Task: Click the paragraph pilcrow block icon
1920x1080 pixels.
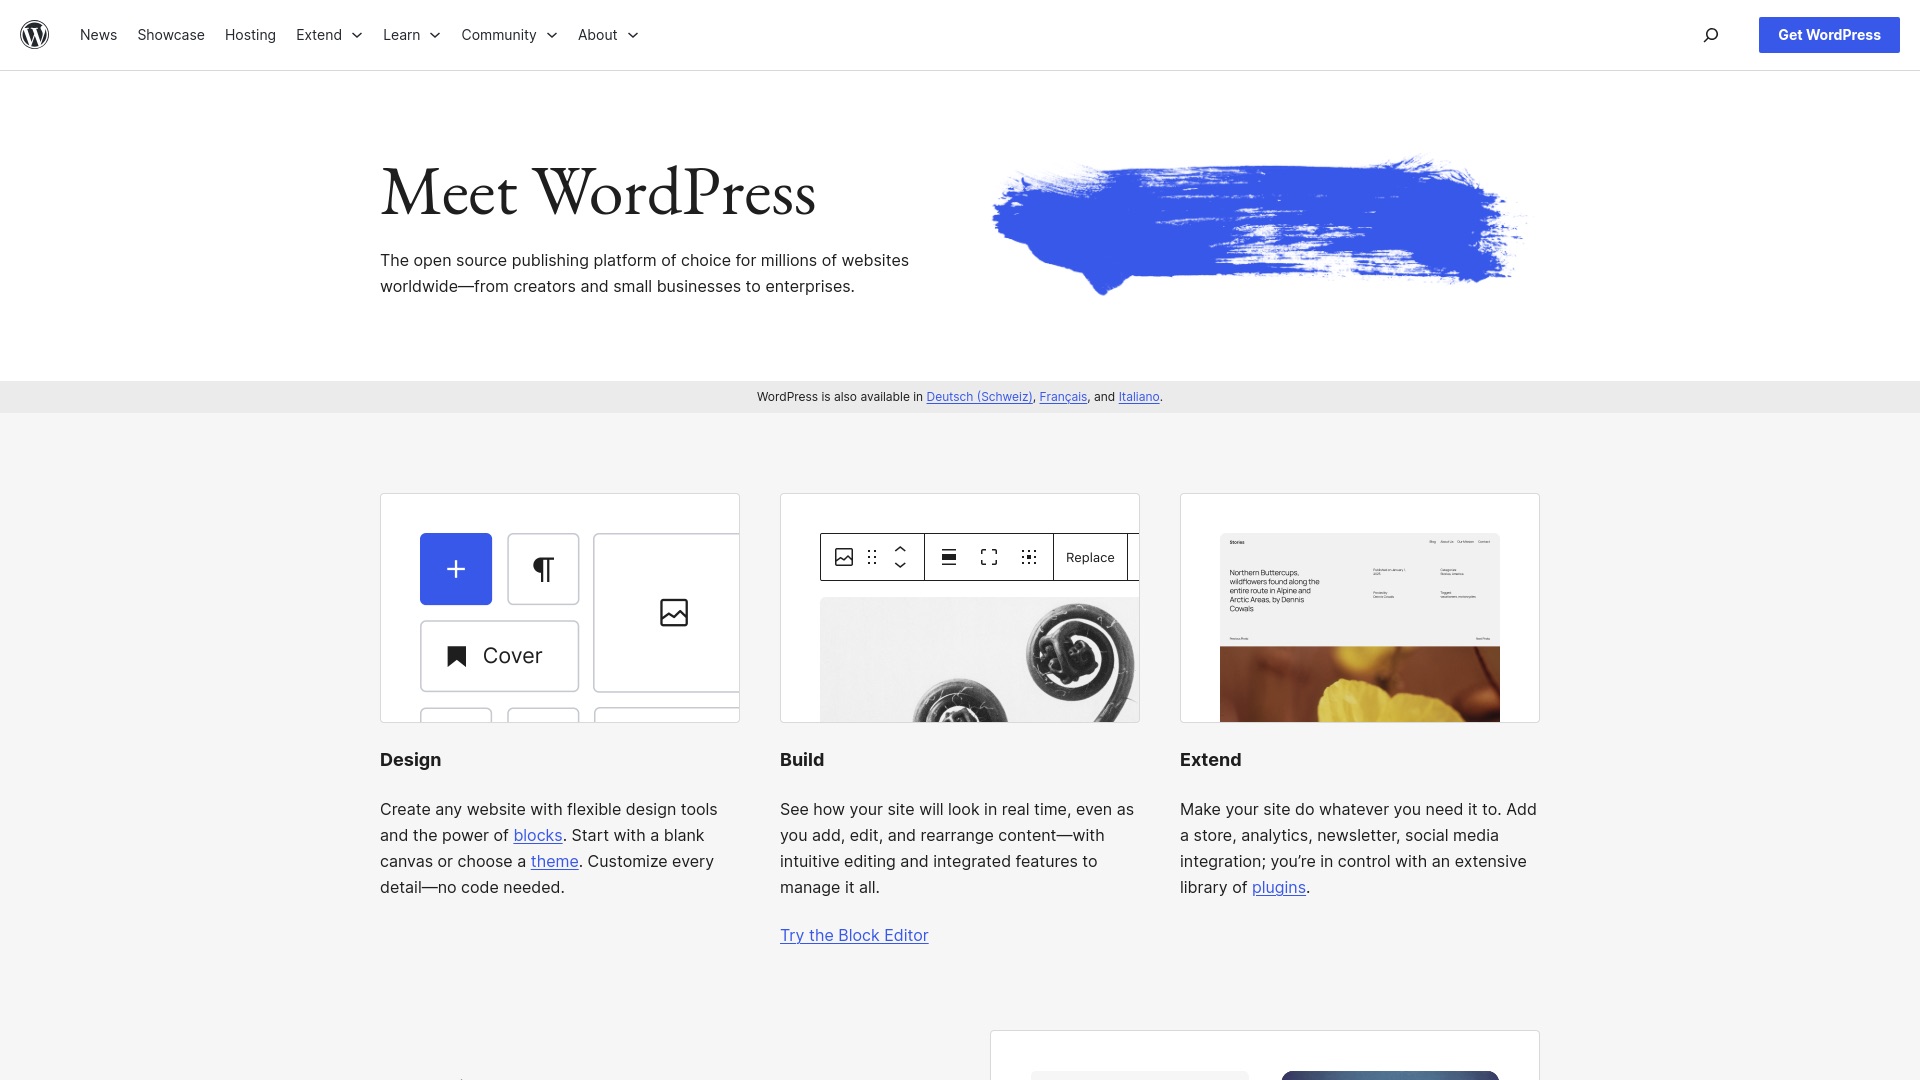Action: (x=543, y=569)
